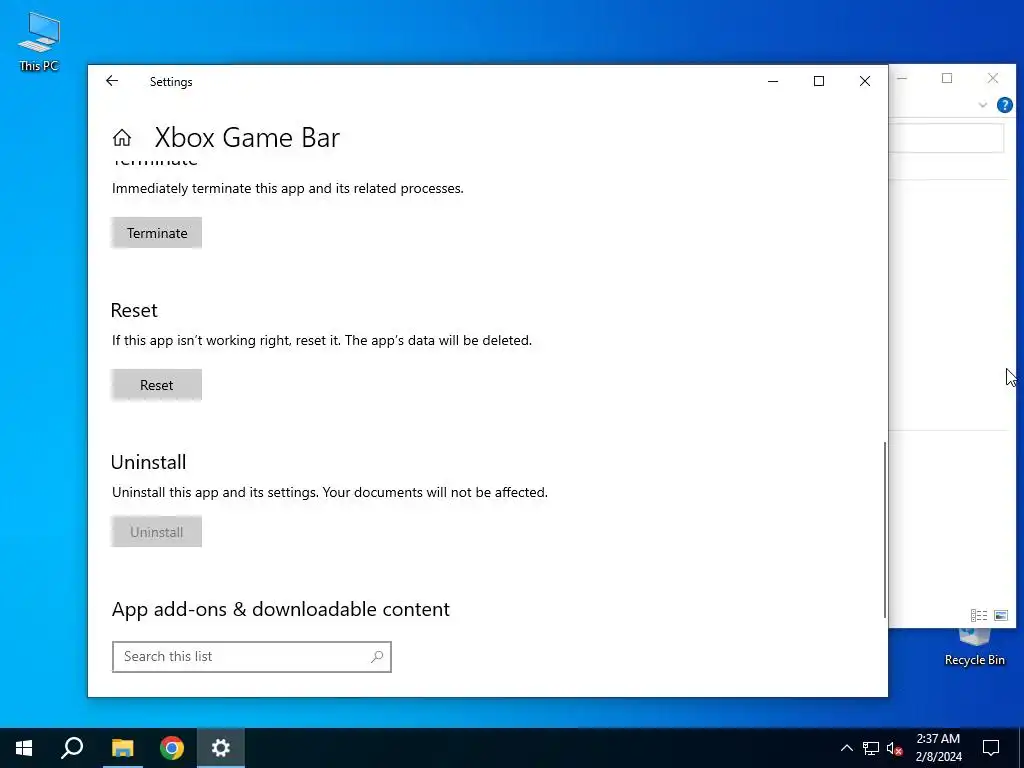Switch background window to details view
This screenshot has height=768, width=1024.
pyautogui.click(x=979, y=615)
